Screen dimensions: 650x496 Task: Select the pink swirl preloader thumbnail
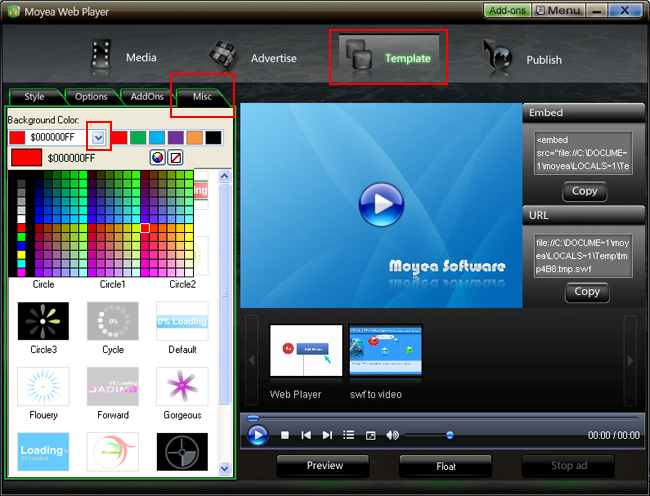(x=113, y=452)
